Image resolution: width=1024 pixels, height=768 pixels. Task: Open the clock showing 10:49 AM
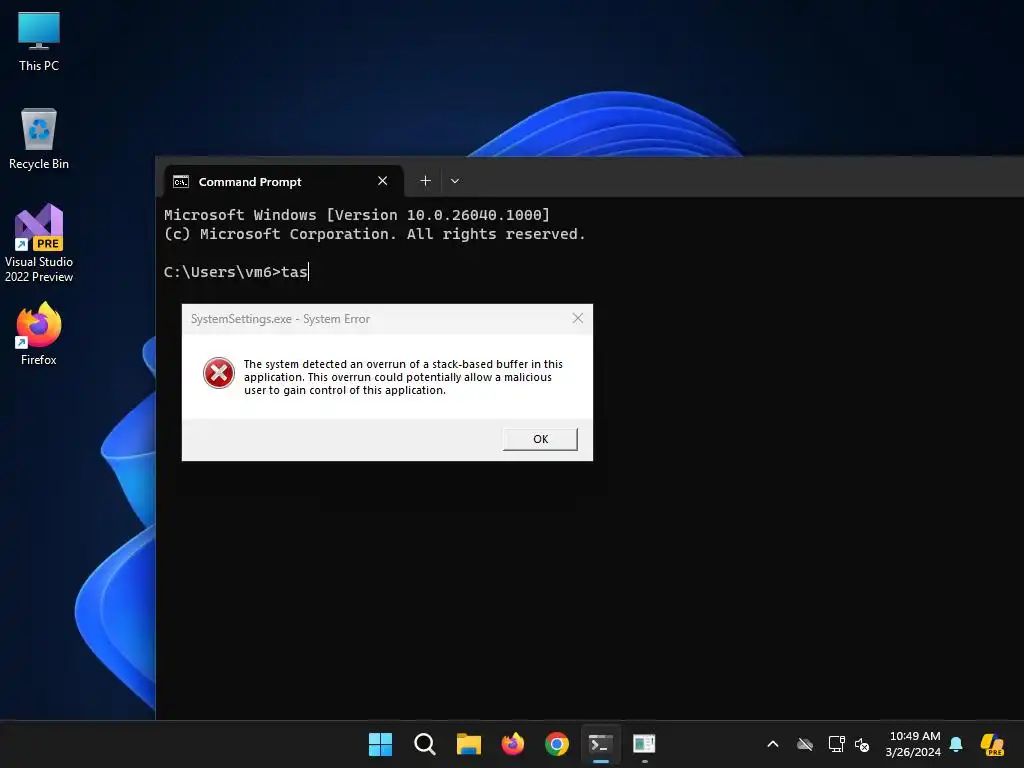[x=914, y=744]
